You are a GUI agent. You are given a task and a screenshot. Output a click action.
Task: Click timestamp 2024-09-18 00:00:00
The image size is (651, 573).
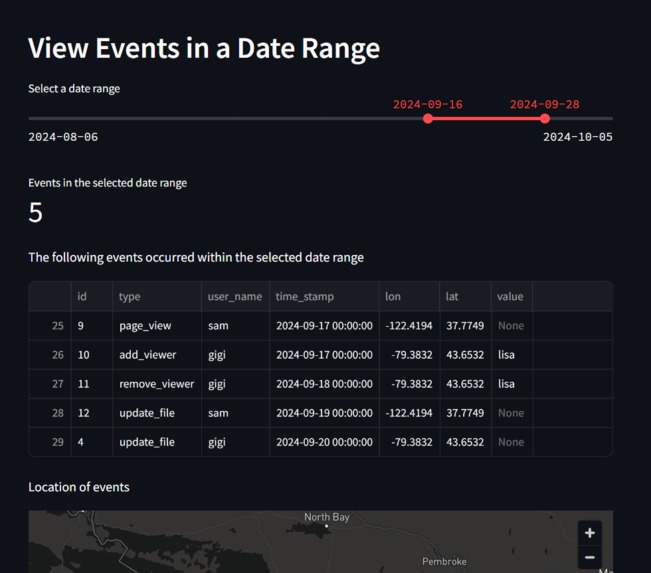pos(324,384)
